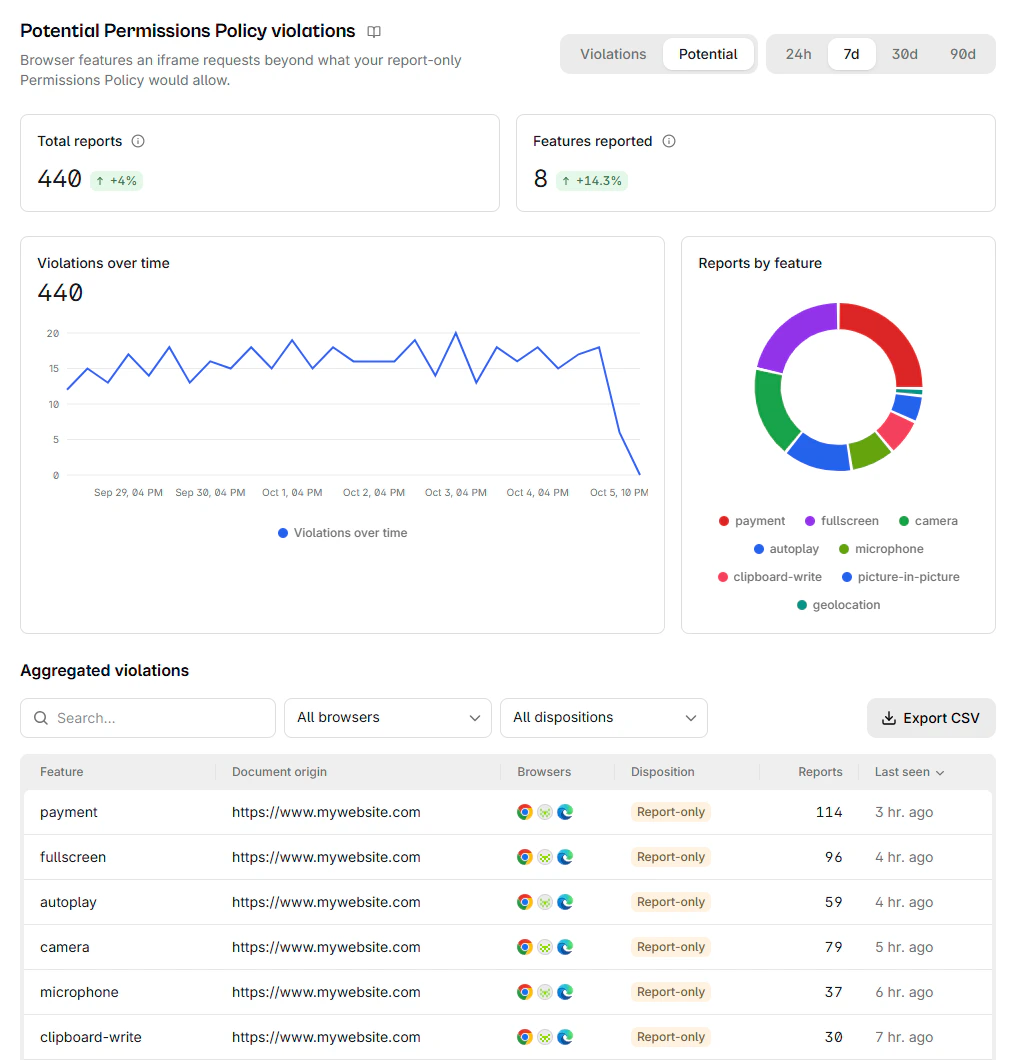Sort by the Feature column header

tap(62, 772)
